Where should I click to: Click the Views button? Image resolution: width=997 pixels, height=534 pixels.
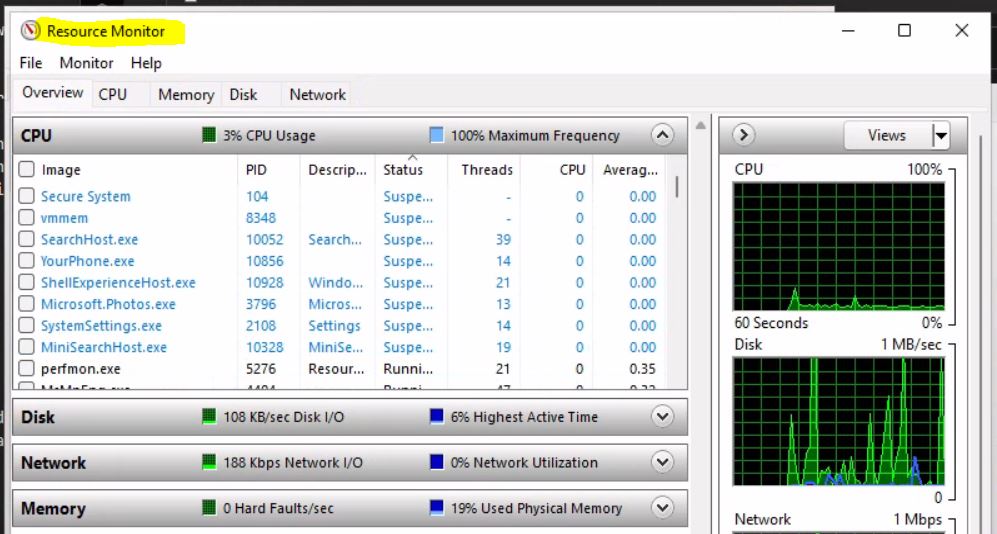click(888, 135)
